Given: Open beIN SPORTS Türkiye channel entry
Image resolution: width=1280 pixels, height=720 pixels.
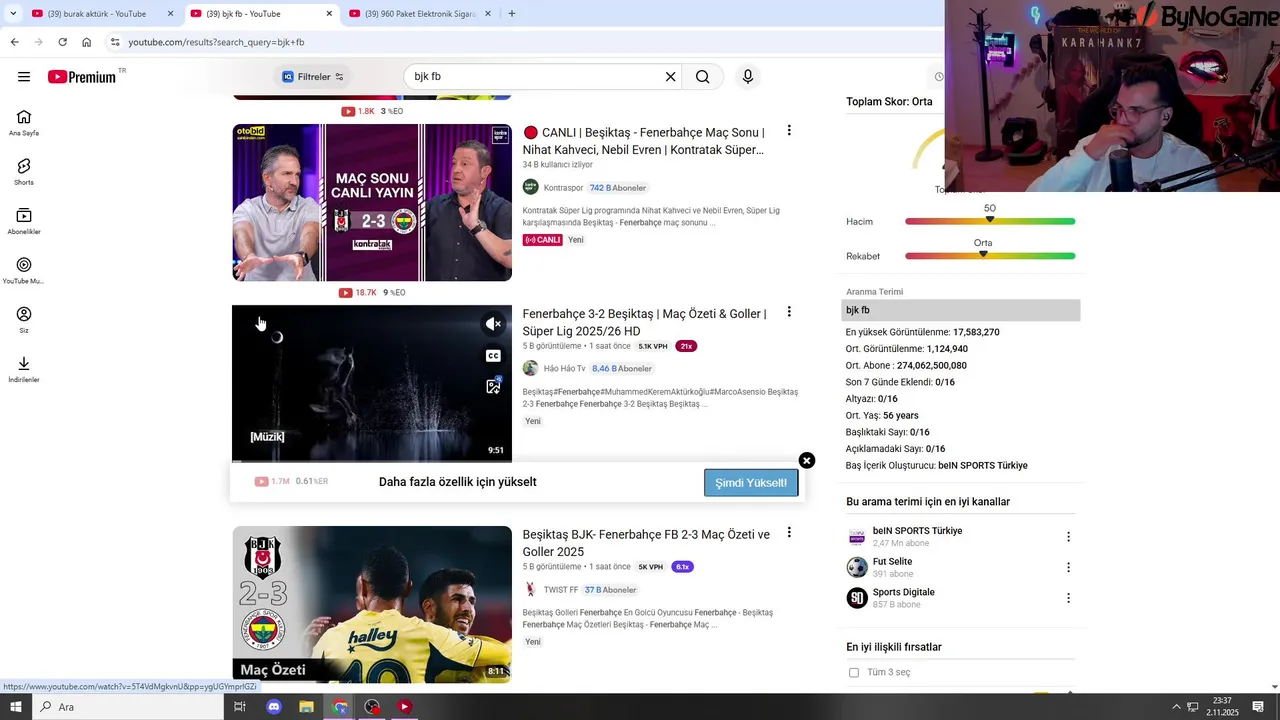Looking at the screenshot, I should pos(917,537).
